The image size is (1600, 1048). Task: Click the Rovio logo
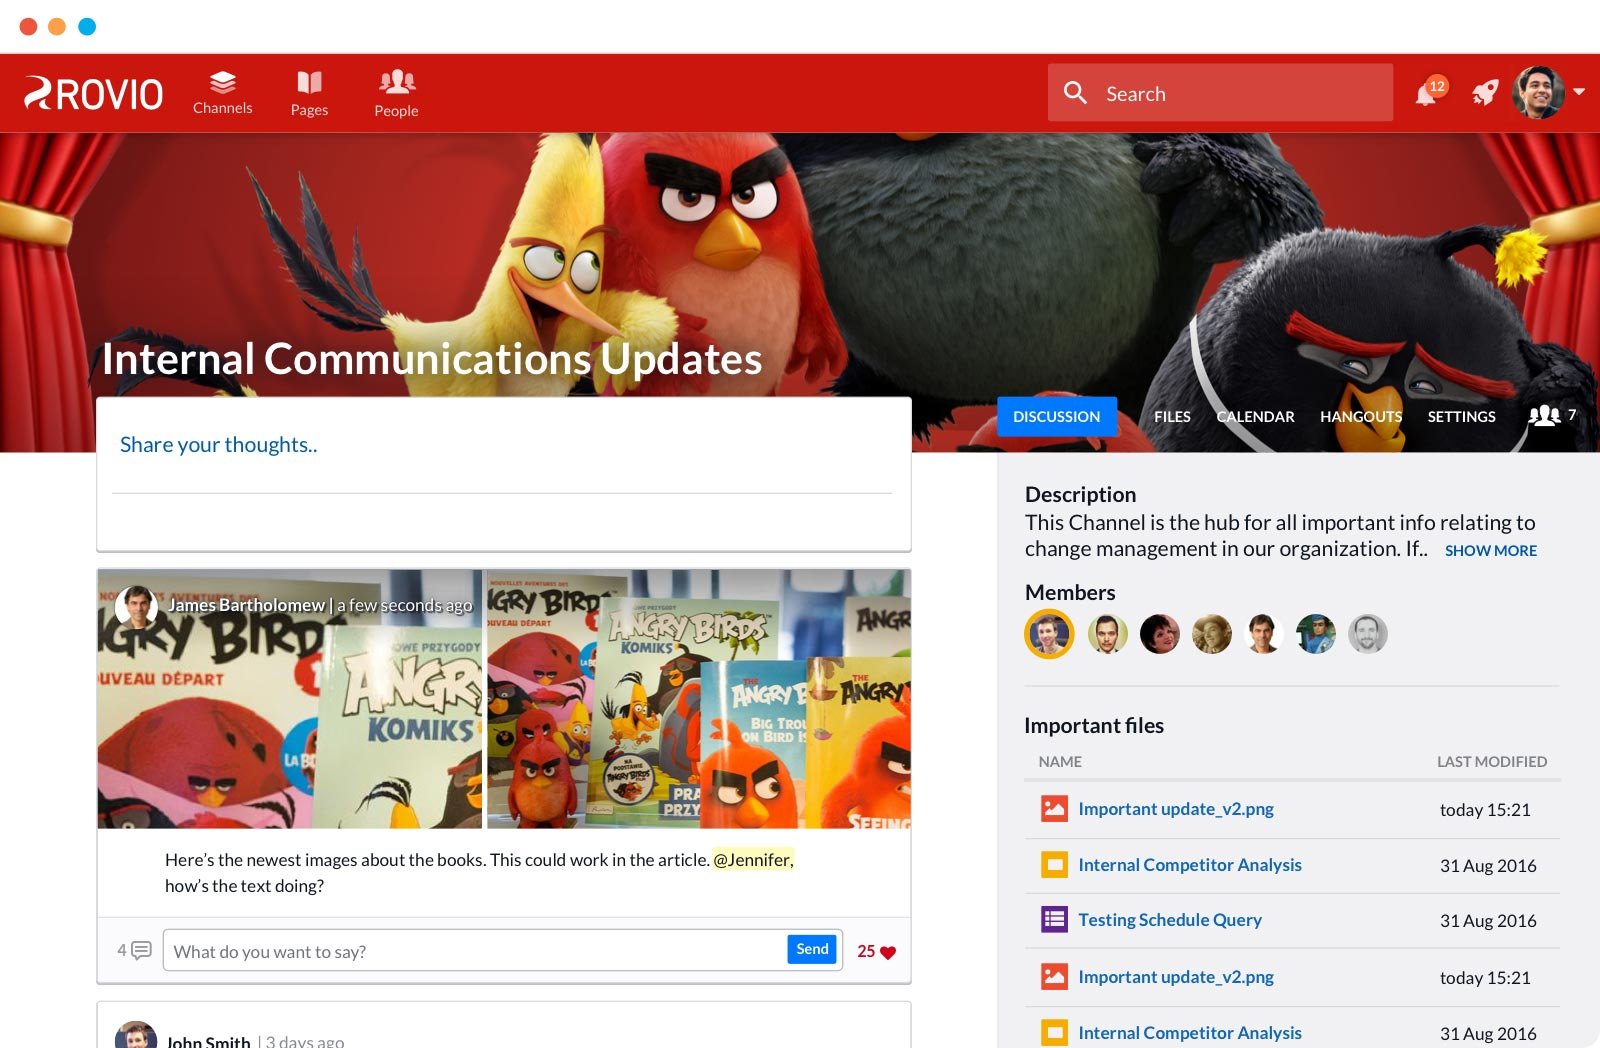click(94, 93)
